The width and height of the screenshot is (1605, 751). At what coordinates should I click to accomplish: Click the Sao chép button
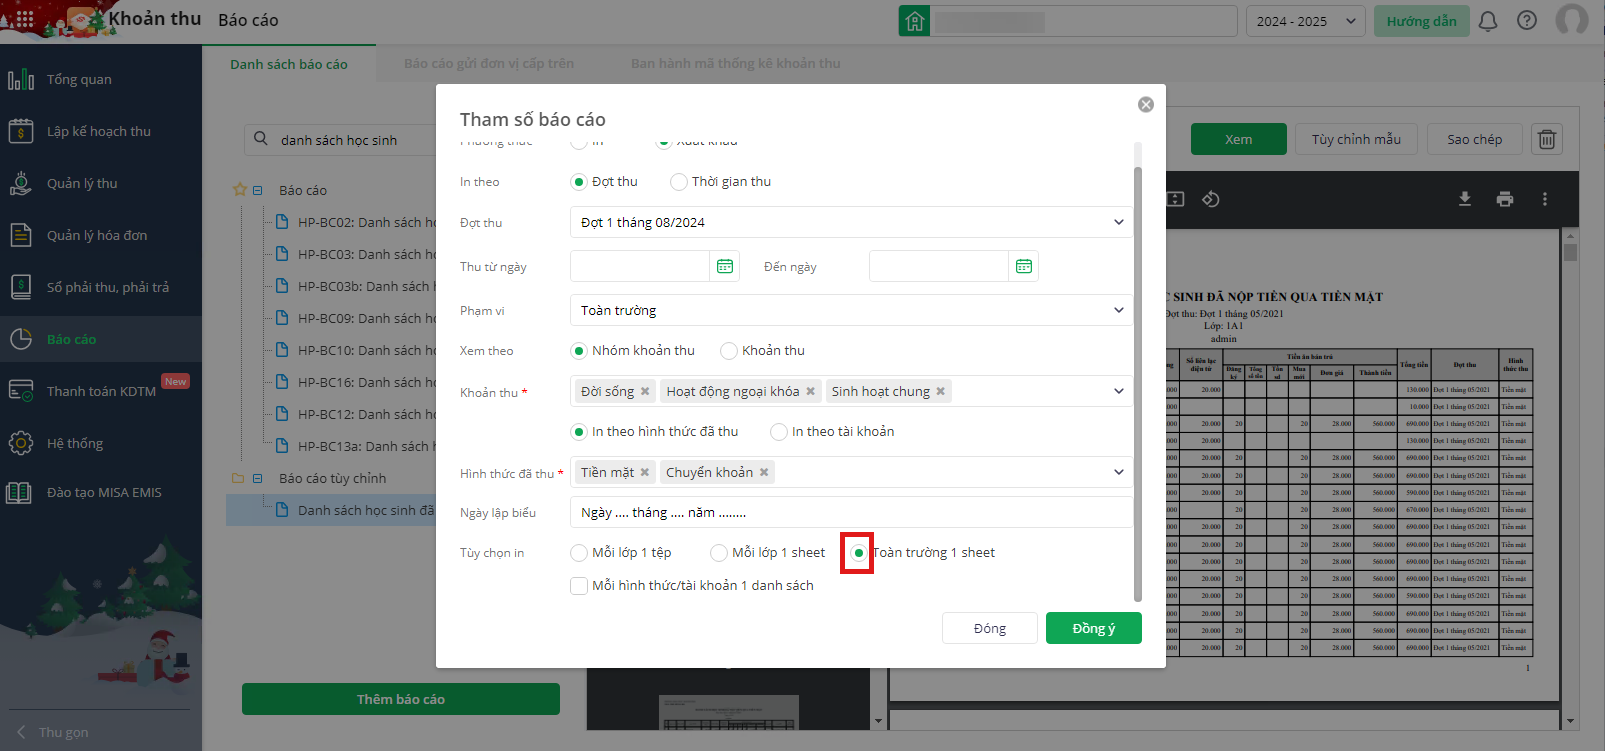pos(1475,139)
